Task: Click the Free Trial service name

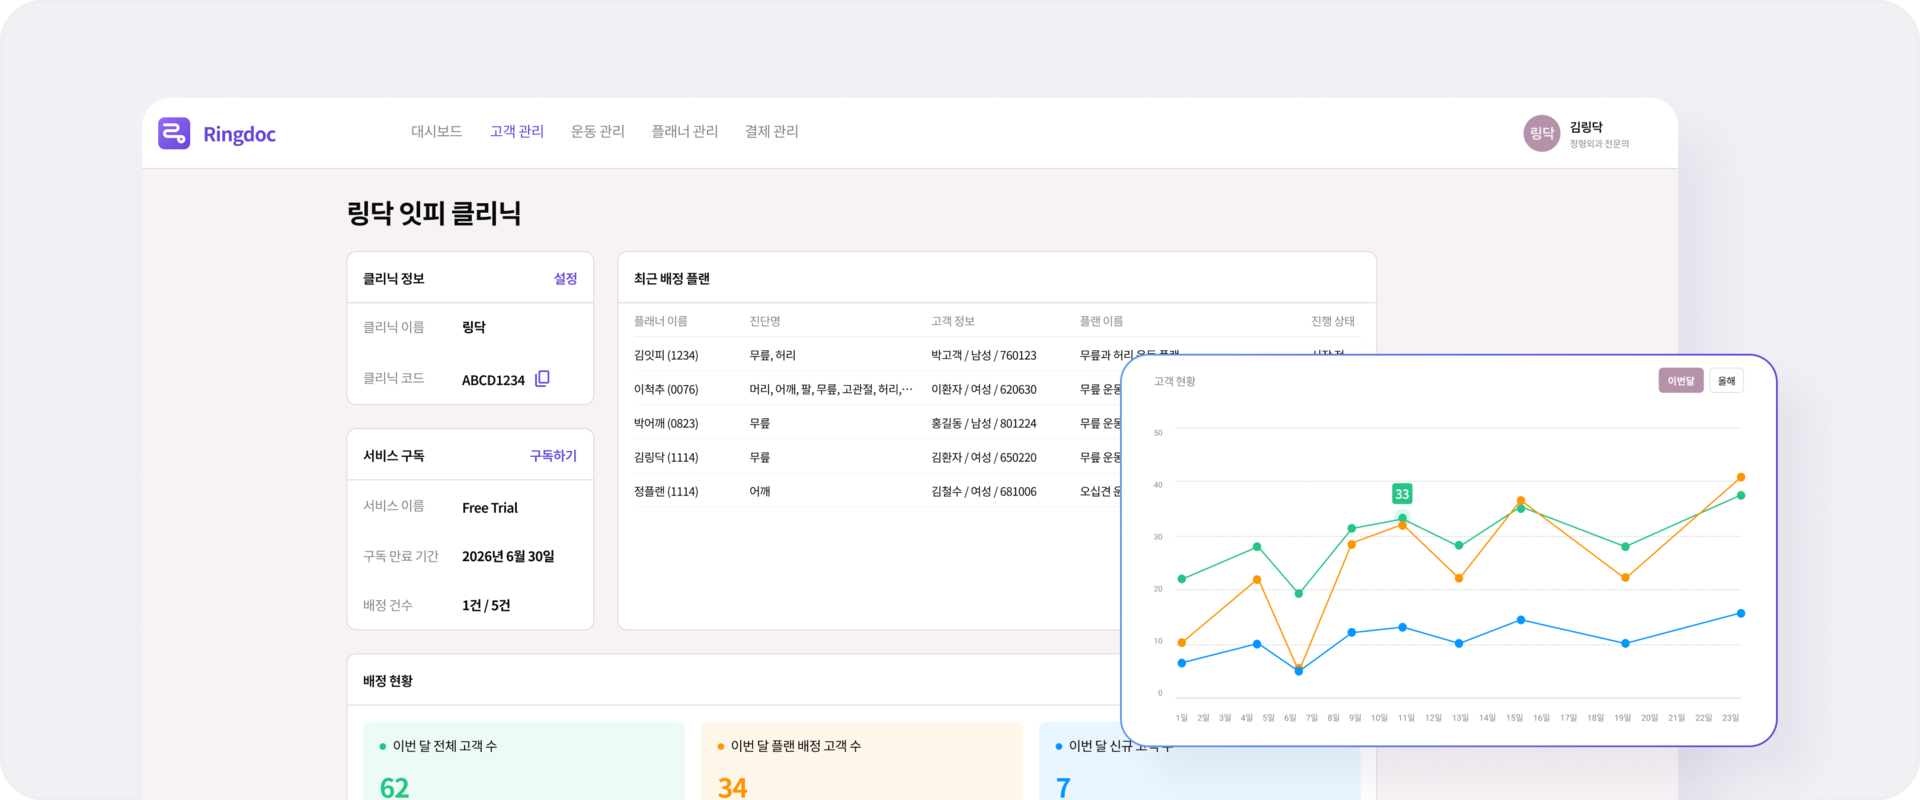Action: [x=490, y=508]
